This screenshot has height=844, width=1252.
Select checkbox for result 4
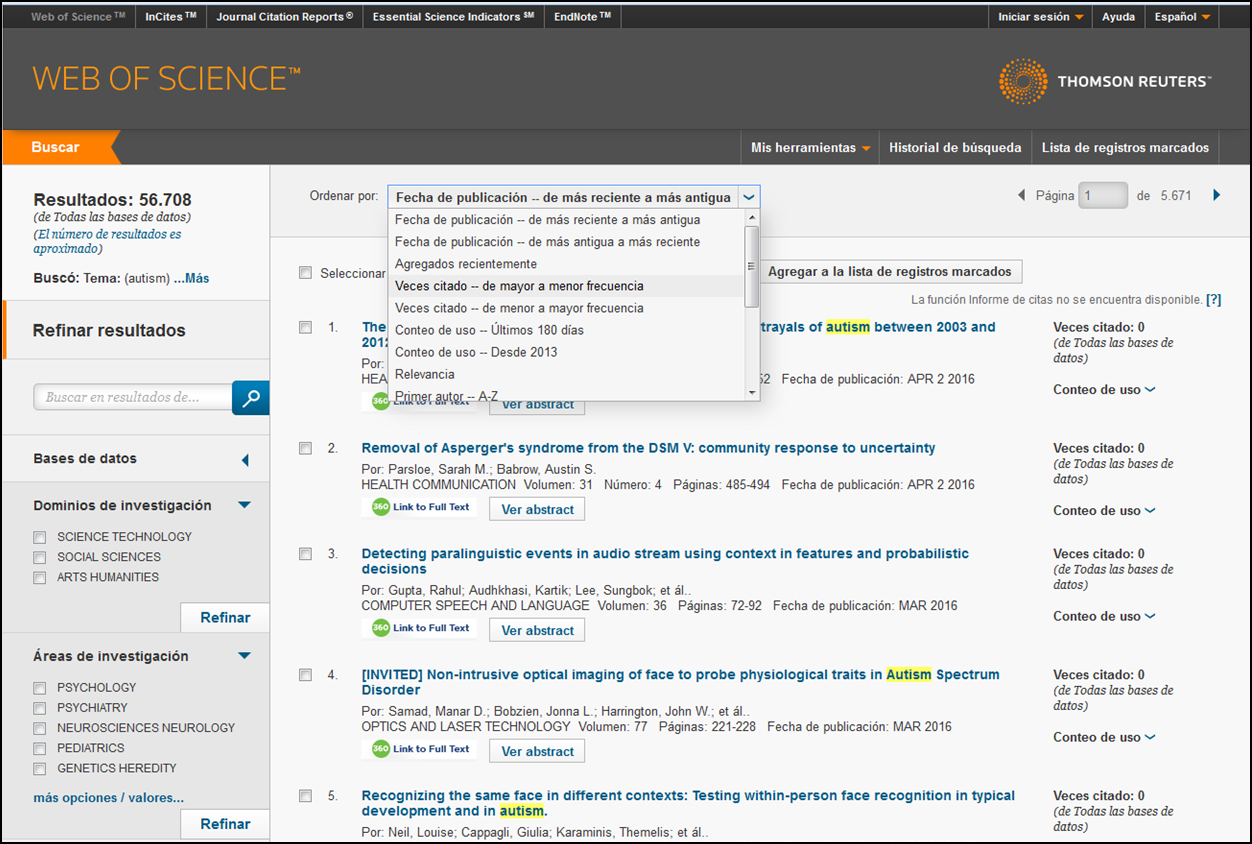click(306, 675)
